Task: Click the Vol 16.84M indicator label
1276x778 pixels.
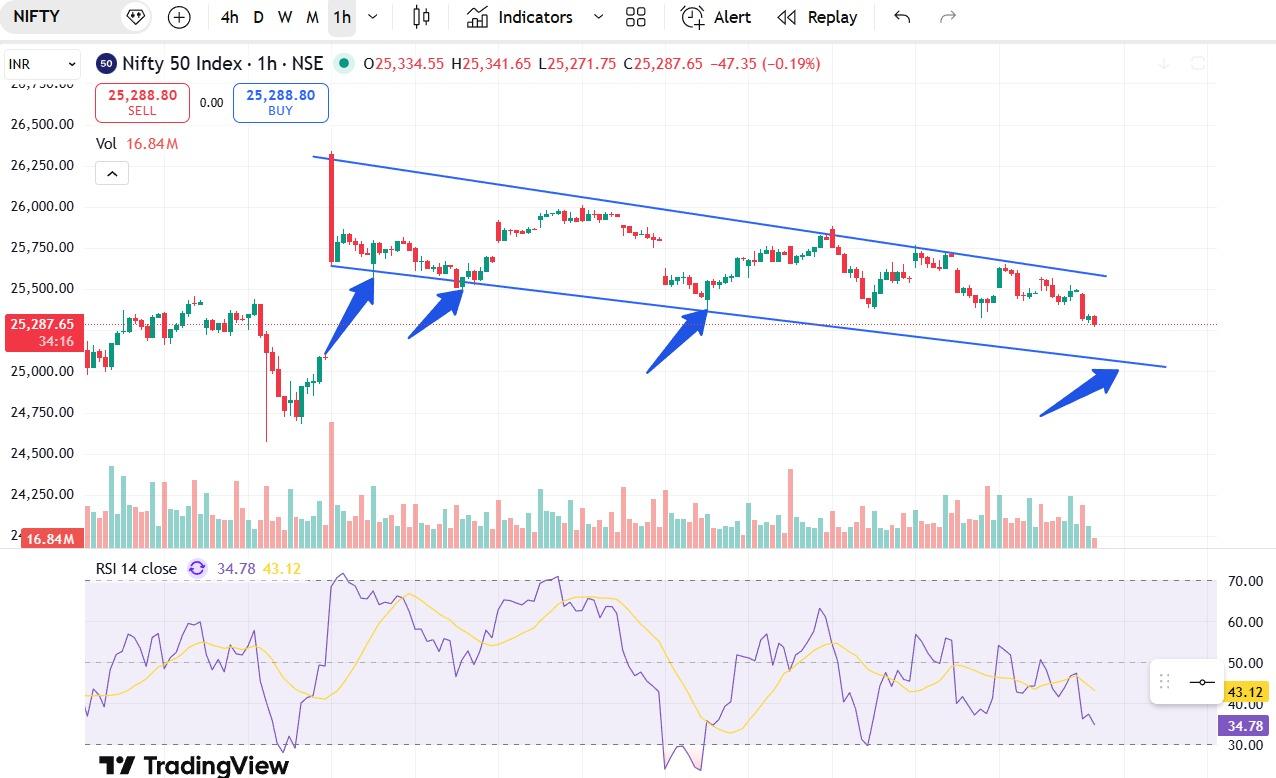Action: pyautogui.click(x=137, y=144)
